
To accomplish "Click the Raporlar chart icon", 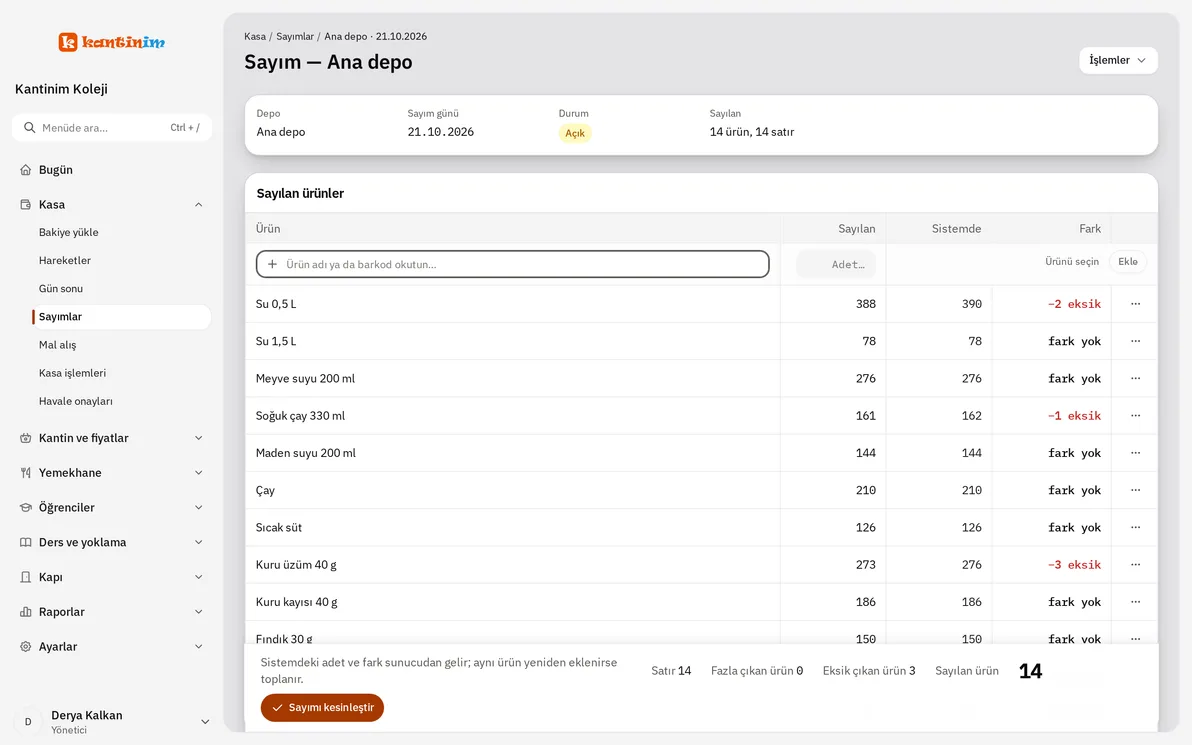I will coord(26,612).
